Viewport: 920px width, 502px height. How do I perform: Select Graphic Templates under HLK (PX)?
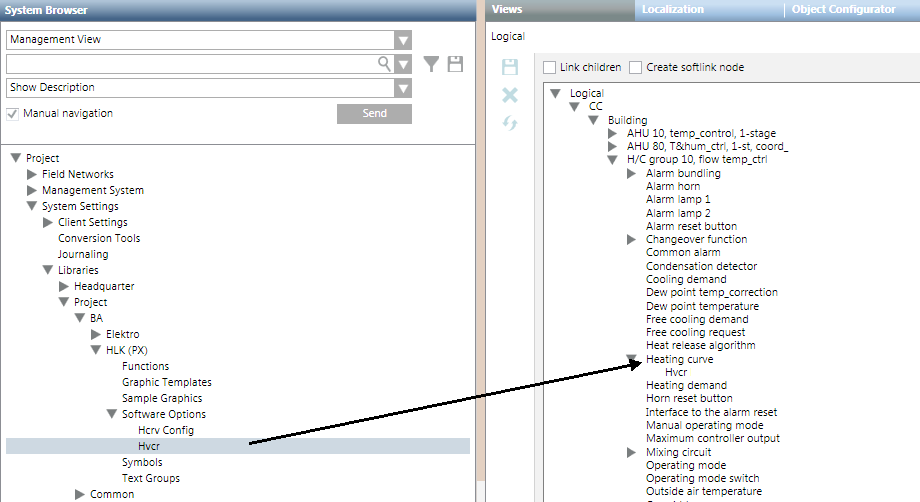coord(167,382)
